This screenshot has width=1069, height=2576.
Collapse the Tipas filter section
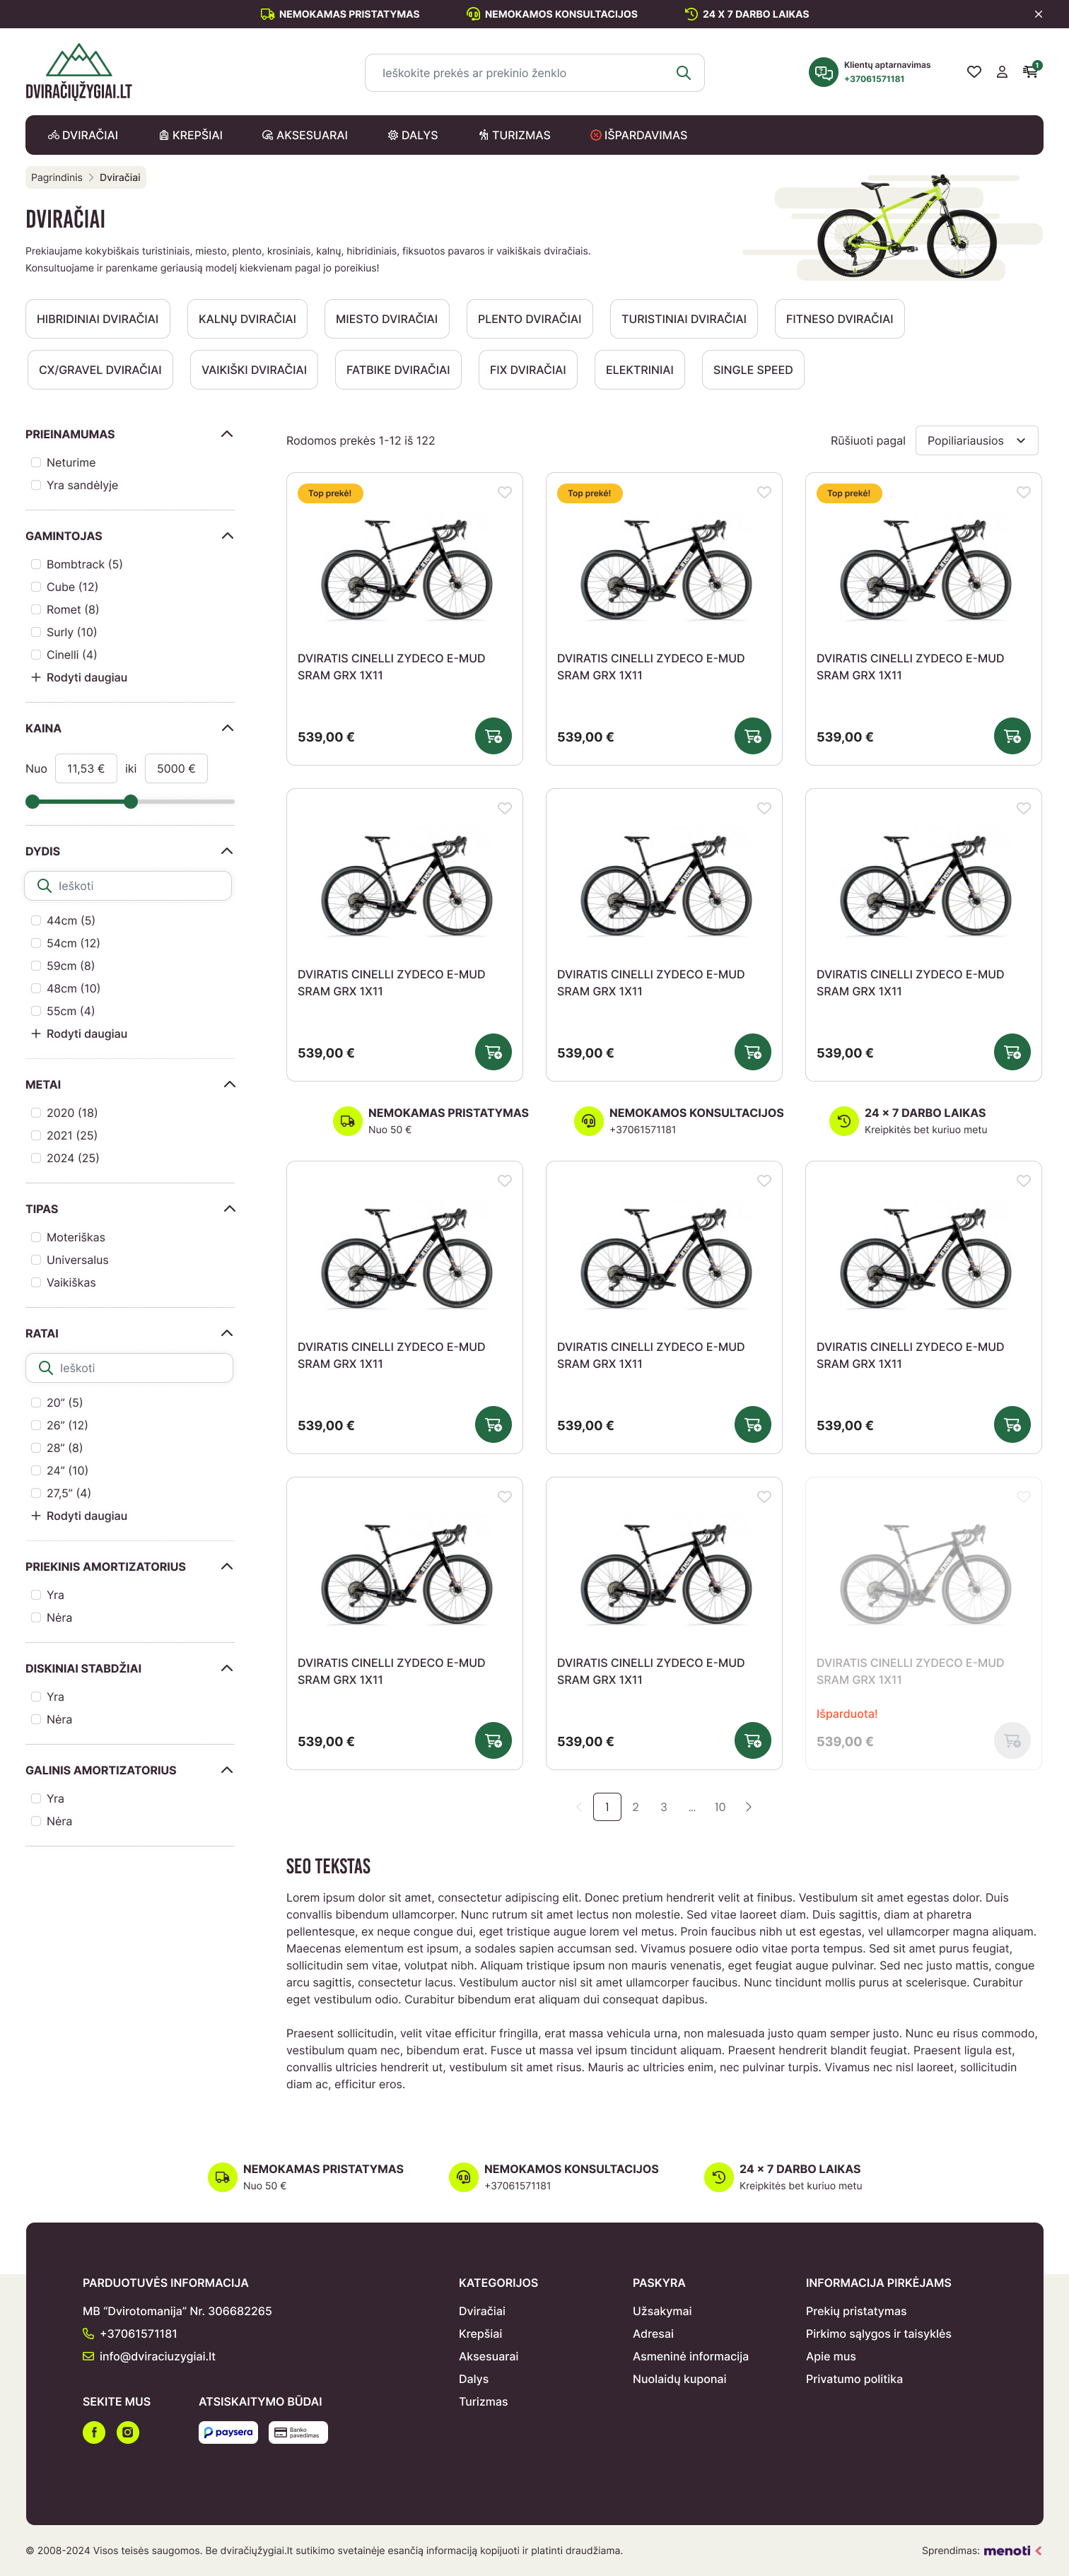click(229, 1209)
